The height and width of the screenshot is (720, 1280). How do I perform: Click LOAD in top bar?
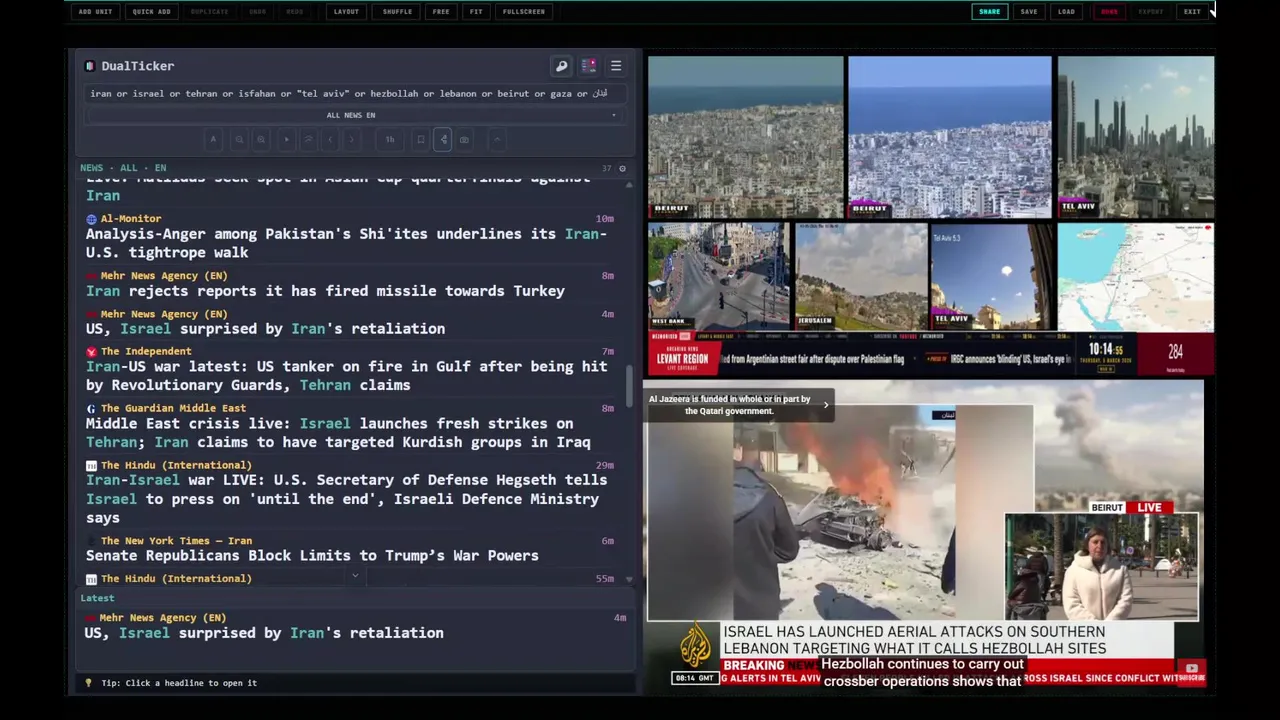(x=1066, y=12)
